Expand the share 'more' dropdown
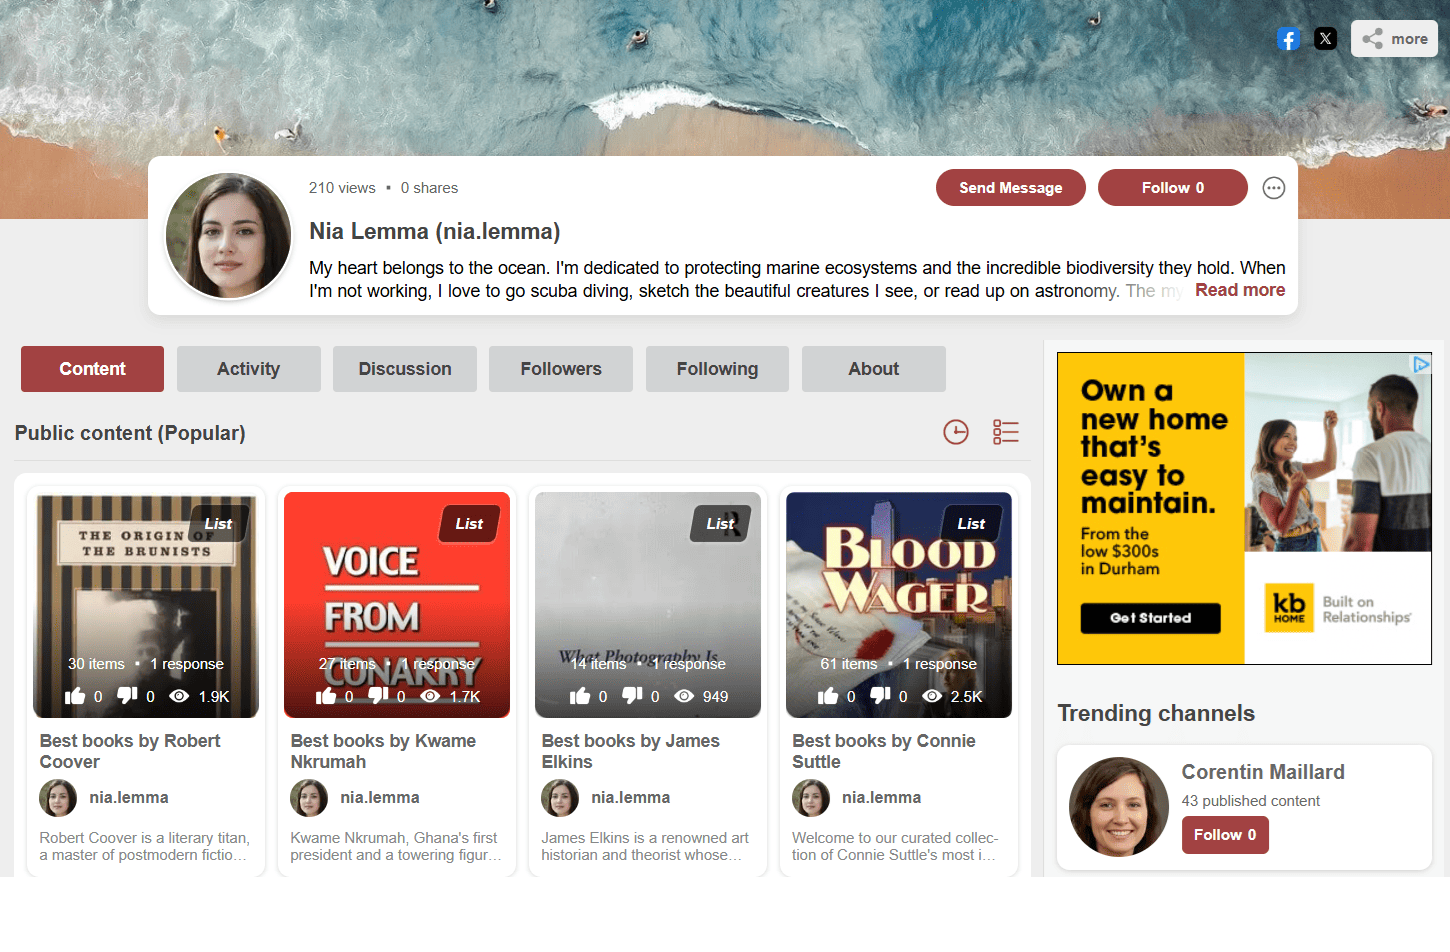Screen dimensions: 1450x952 click(1394, 39)
